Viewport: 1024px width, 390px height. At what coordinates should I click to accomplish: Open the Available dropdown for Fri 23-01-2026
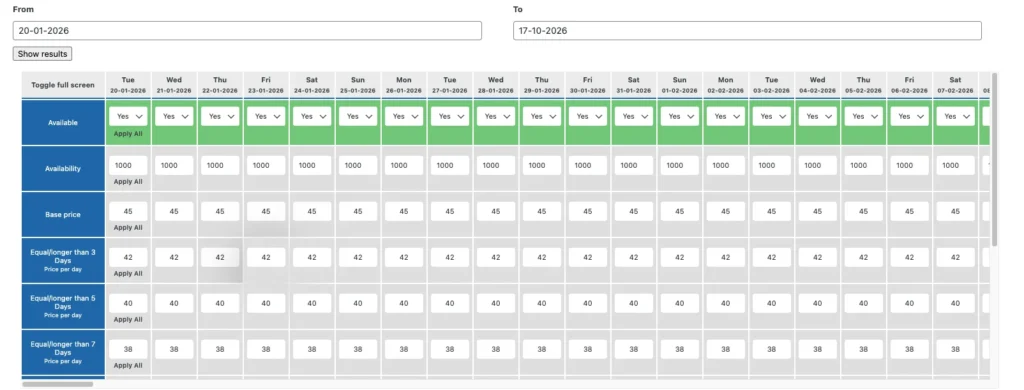[266, 116]
